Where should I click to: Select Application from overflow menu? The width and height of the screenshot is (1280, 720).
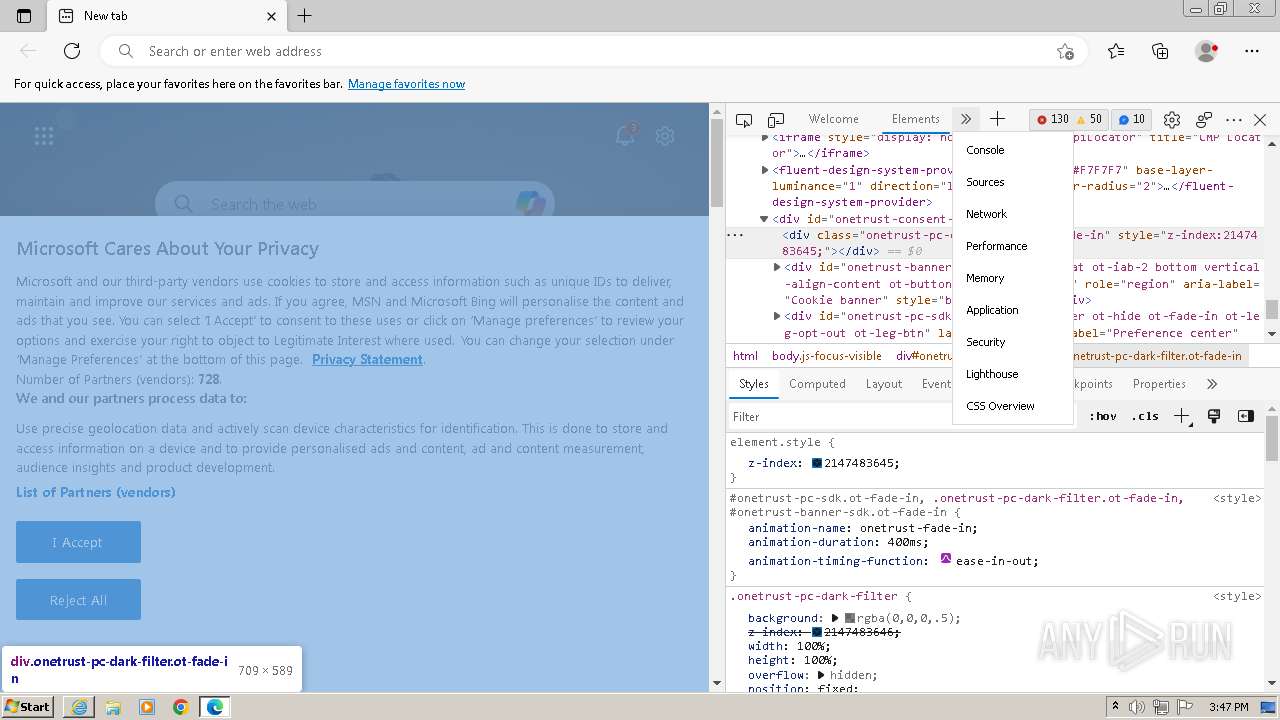pyautogui.click(x=1013, y=310)
